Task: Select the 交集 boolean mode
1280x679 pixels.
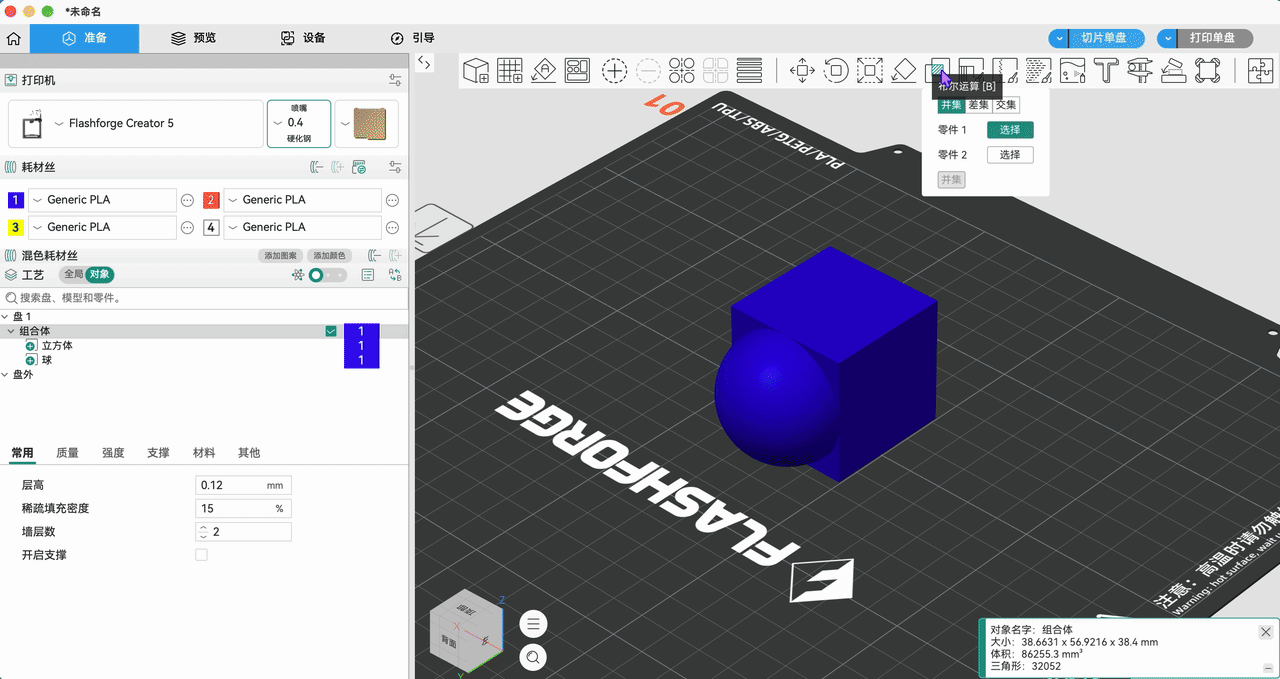Action: pyautogui.click(x=1006, y=105)
